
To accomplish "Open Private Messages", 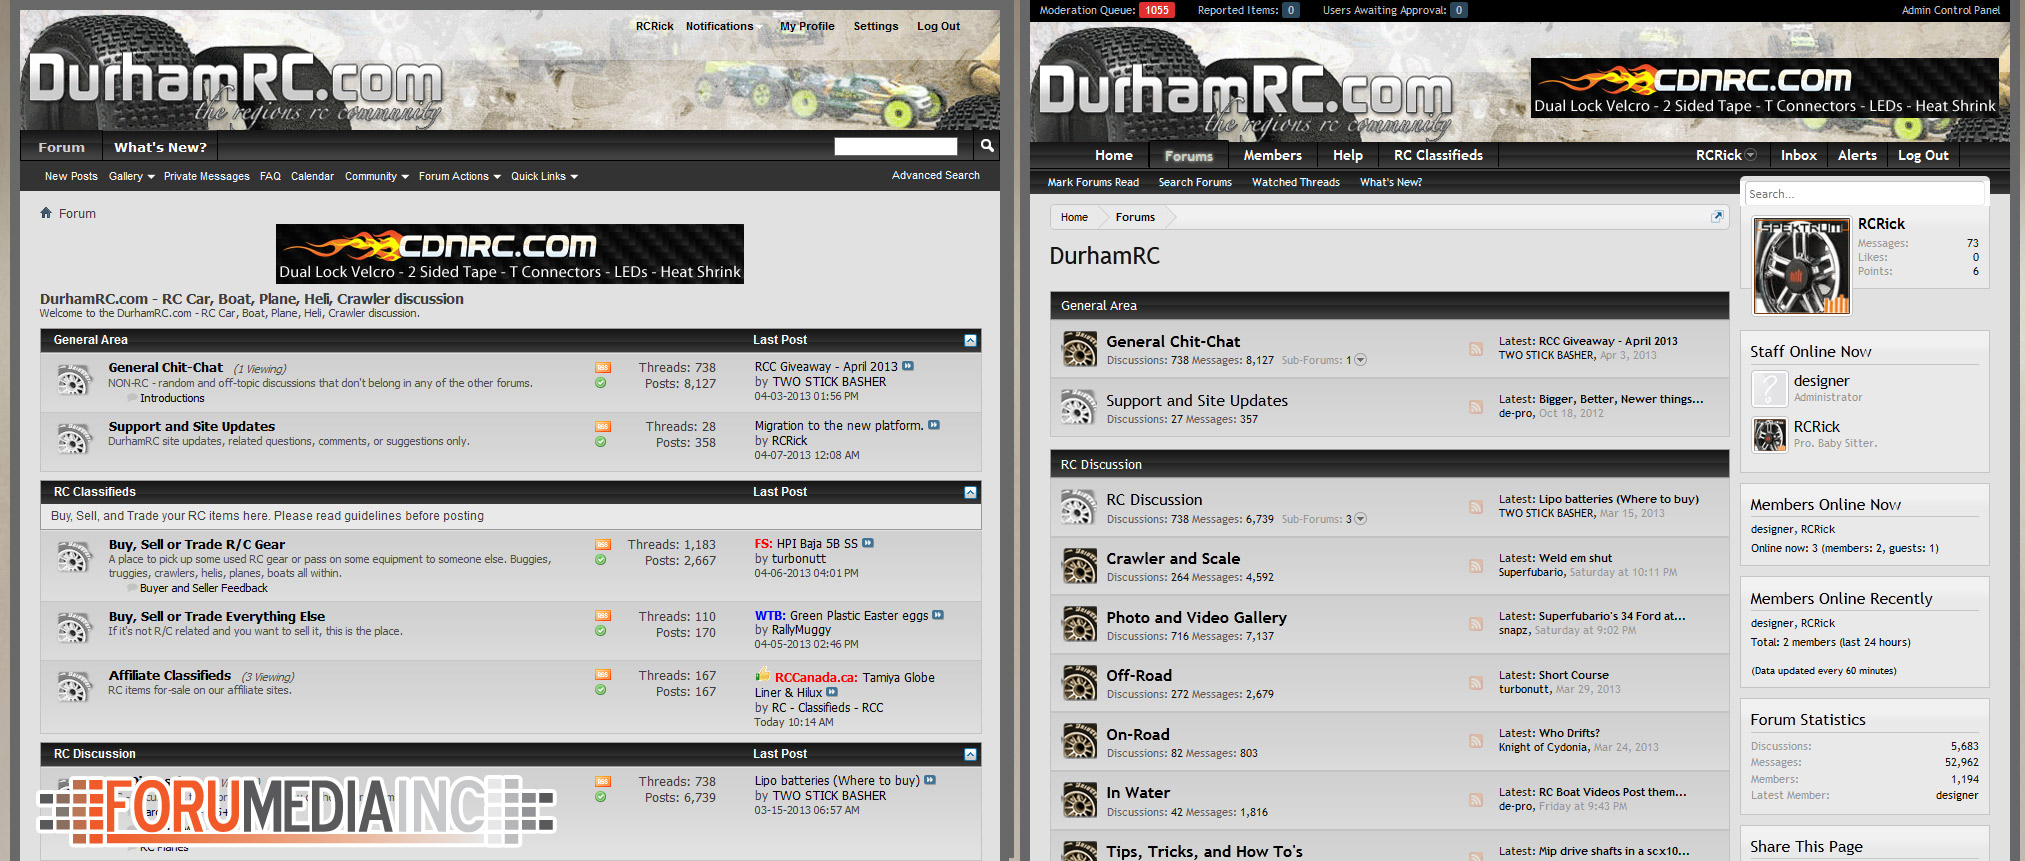I will (207, 176).
